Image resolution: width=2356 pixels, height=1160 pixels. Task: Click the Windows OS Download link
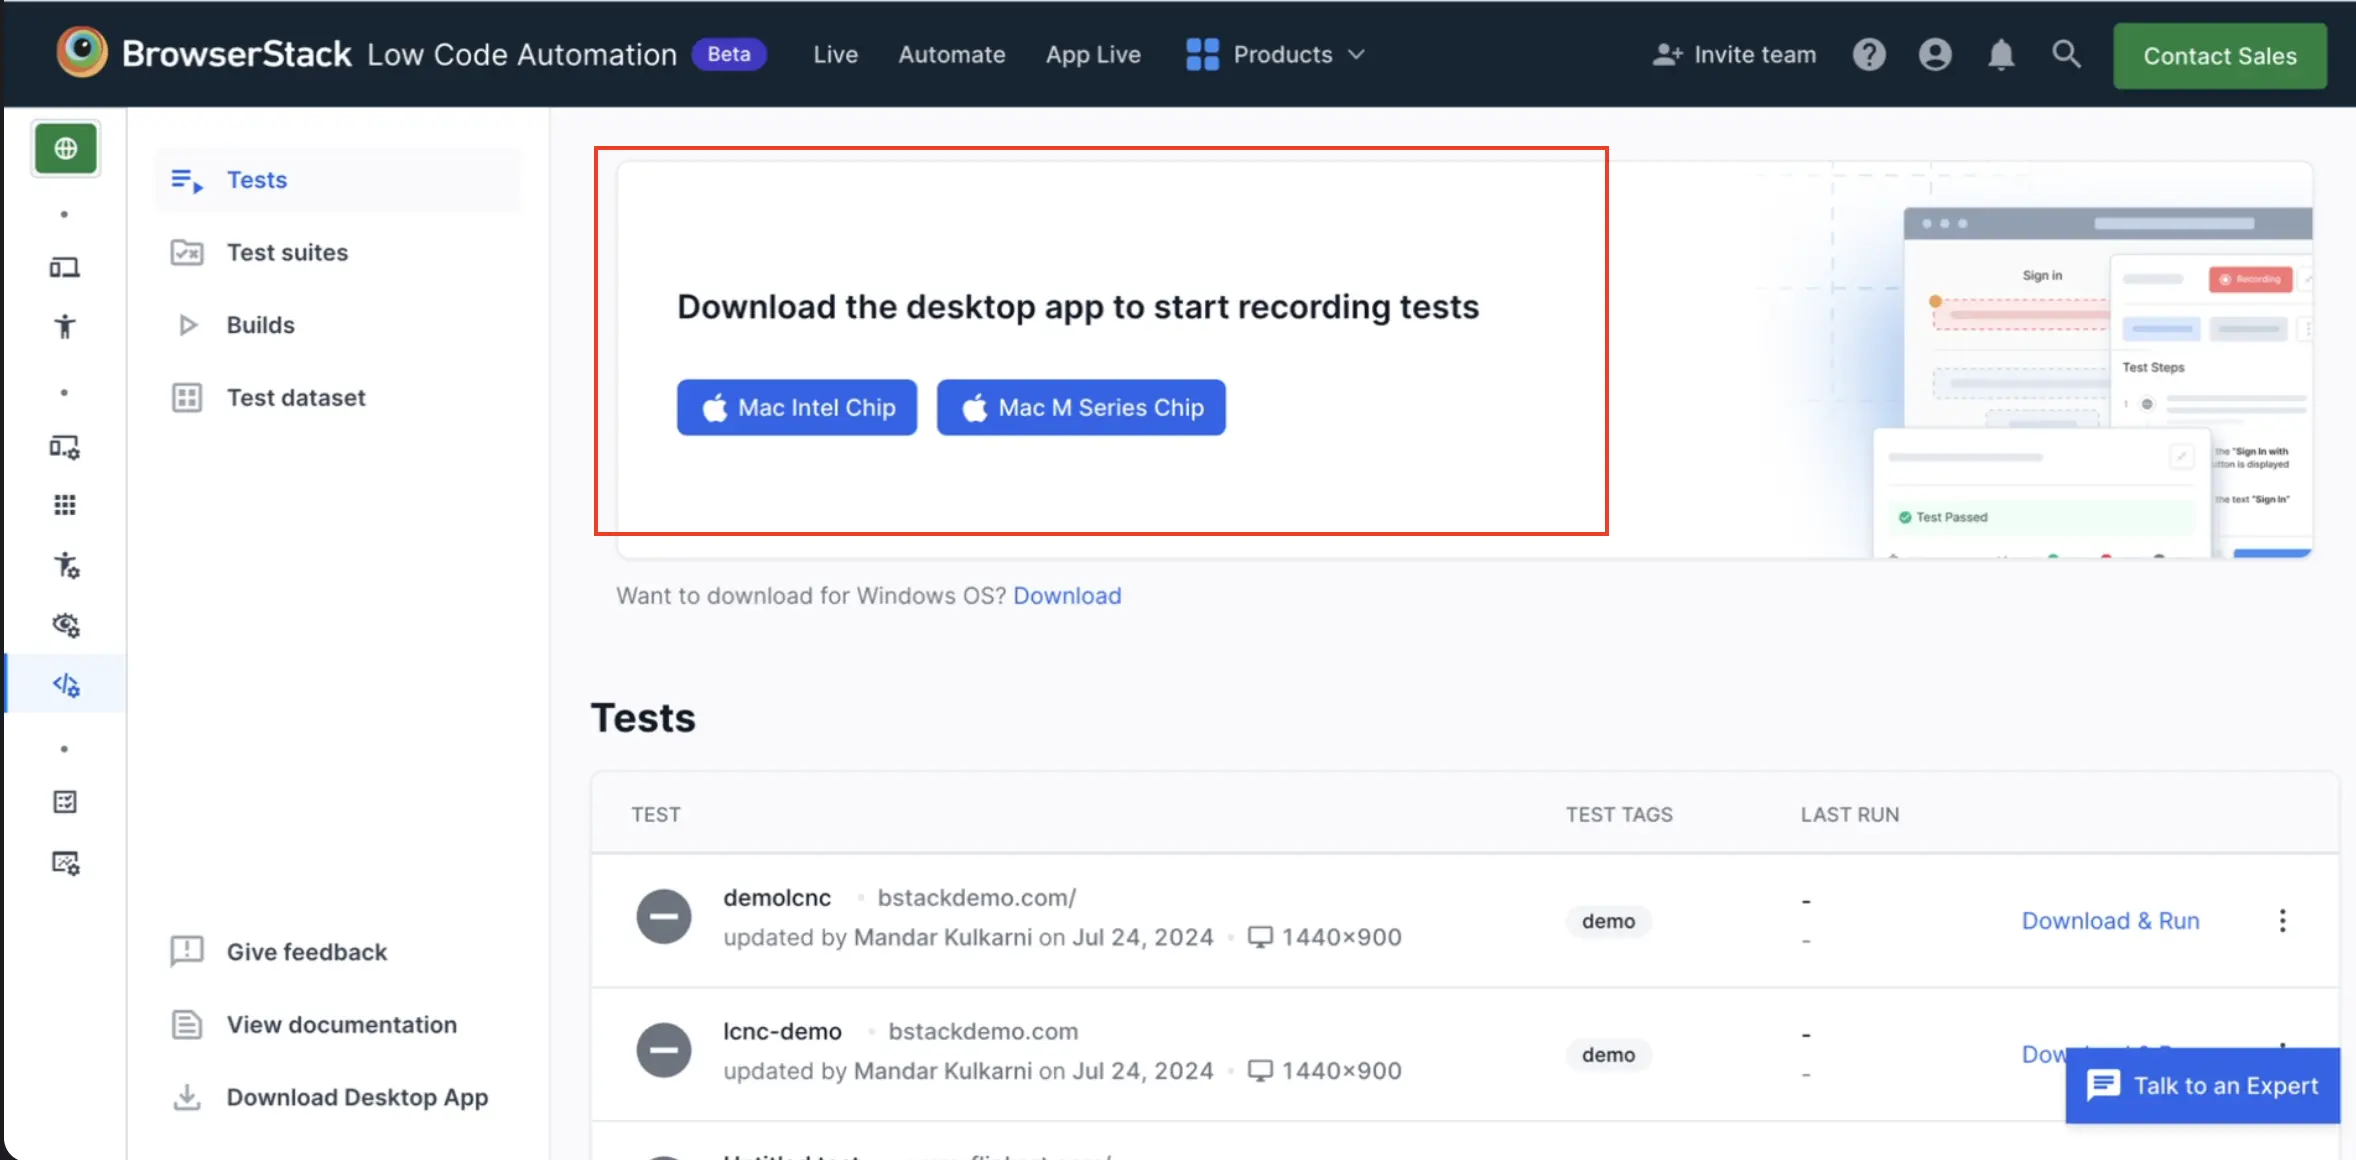pos(1067,596)
